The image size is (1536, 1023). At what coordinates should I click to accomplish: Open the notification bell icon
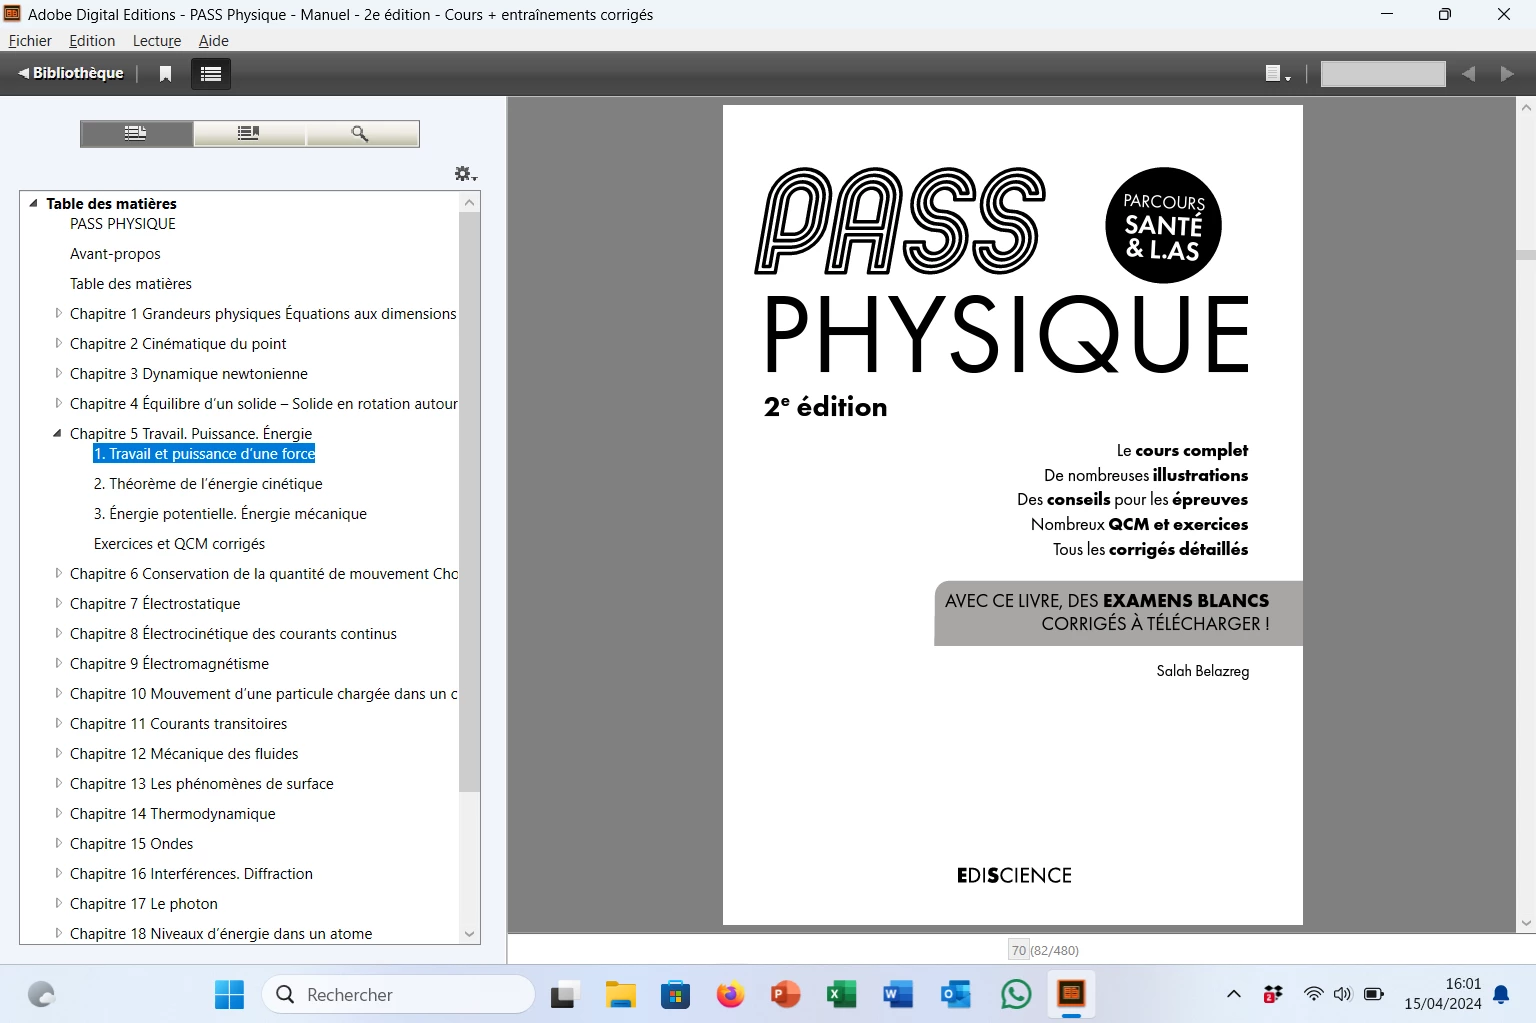(x=1501, y=994)
